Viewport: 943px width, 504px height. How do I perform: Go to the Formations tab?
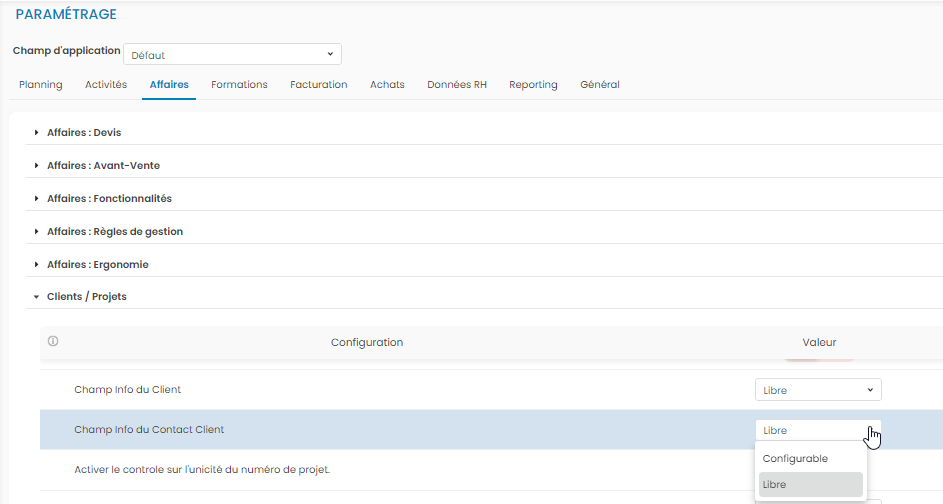coord(239,85)
